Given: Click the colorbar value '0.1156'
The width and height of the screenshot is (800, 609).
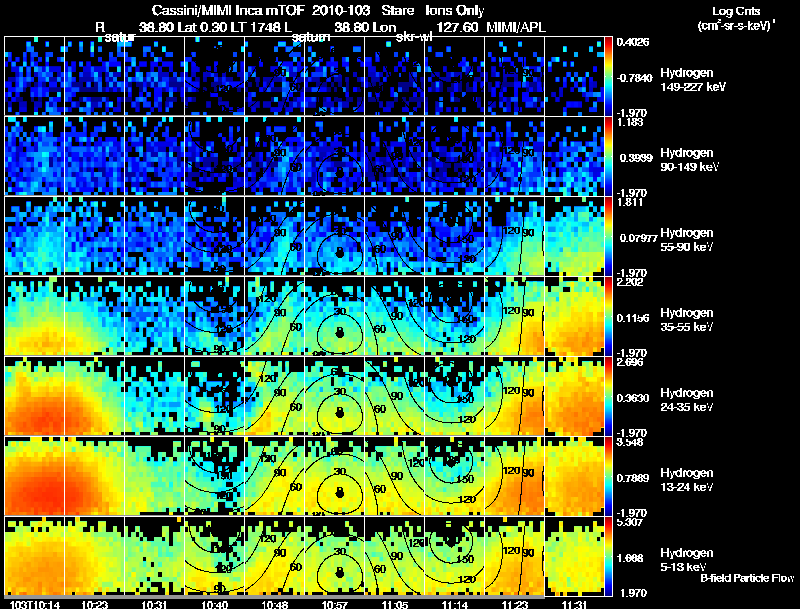Looking at the screenshot, I should click(634, 318).
